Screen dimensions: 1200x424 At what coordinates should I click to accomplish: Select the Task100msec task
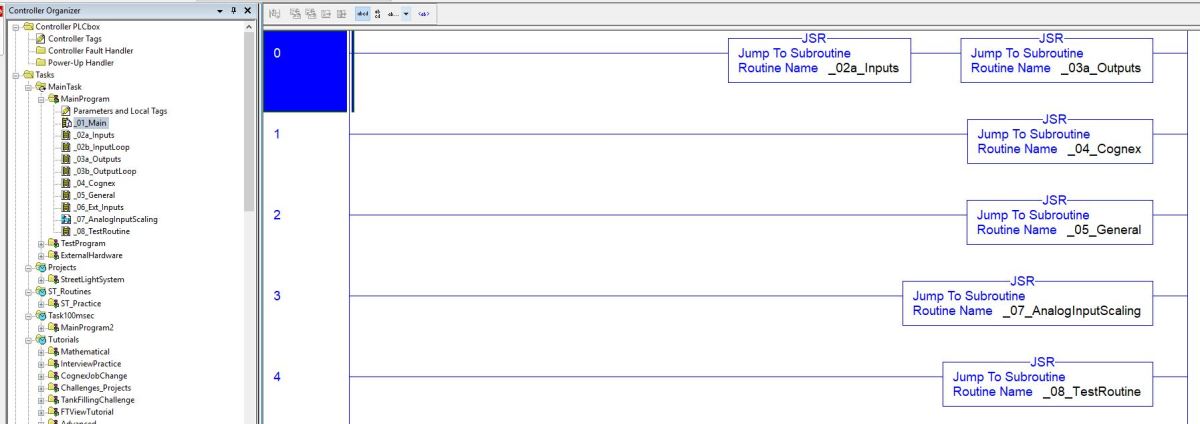pos(72,315)
